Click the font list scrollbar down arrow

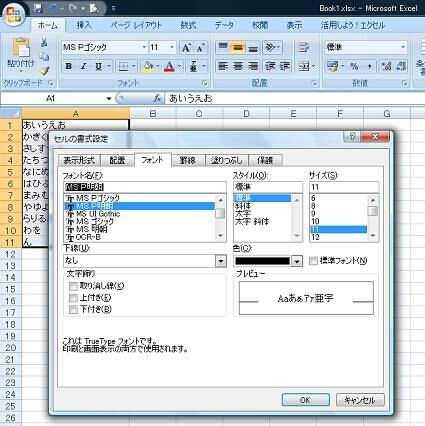(x=220, y=236)
